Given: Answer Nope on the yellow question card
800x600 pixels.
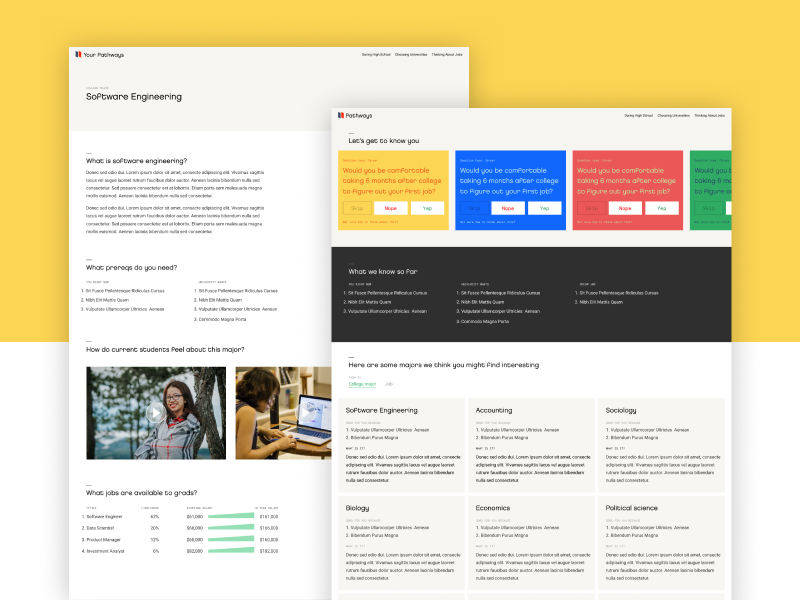Looking at the screenshot, I should point(391,208).
